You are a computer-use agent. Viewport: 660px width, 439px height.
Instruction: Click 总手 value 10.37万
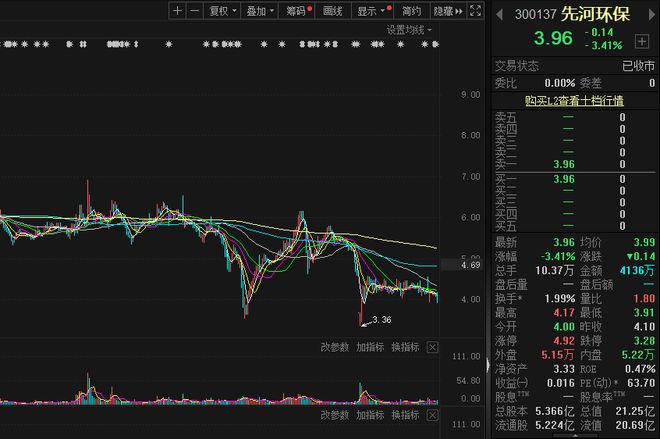pos(555,270)
